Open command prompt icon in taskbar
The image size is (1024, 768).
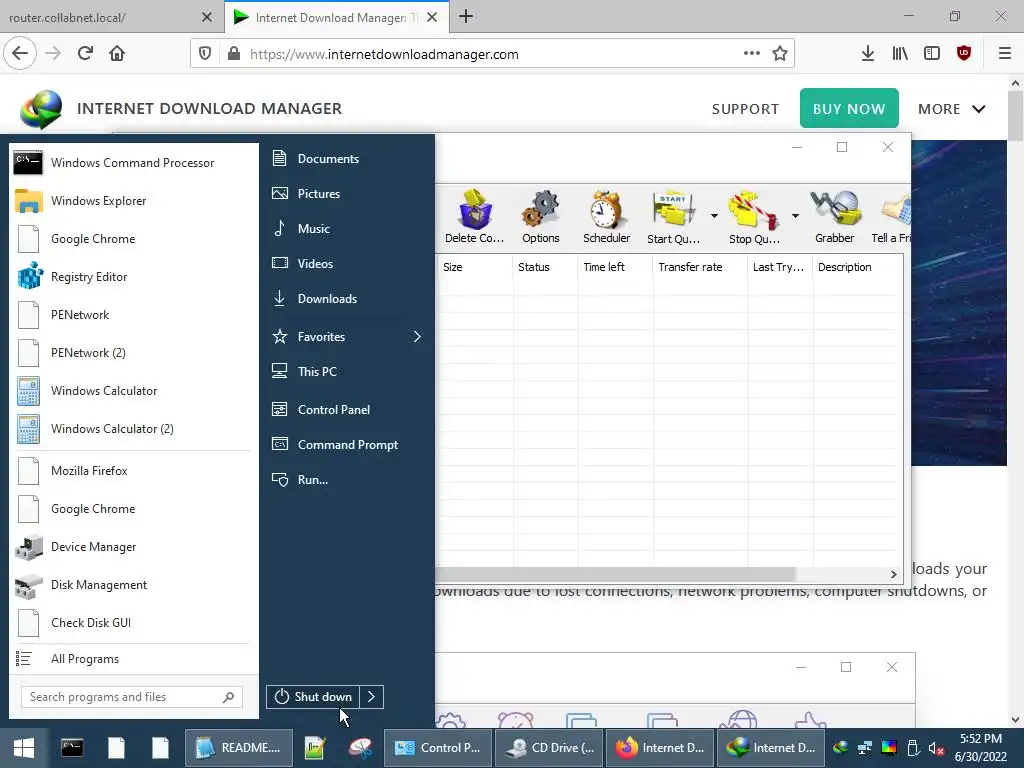pos(72,748)
